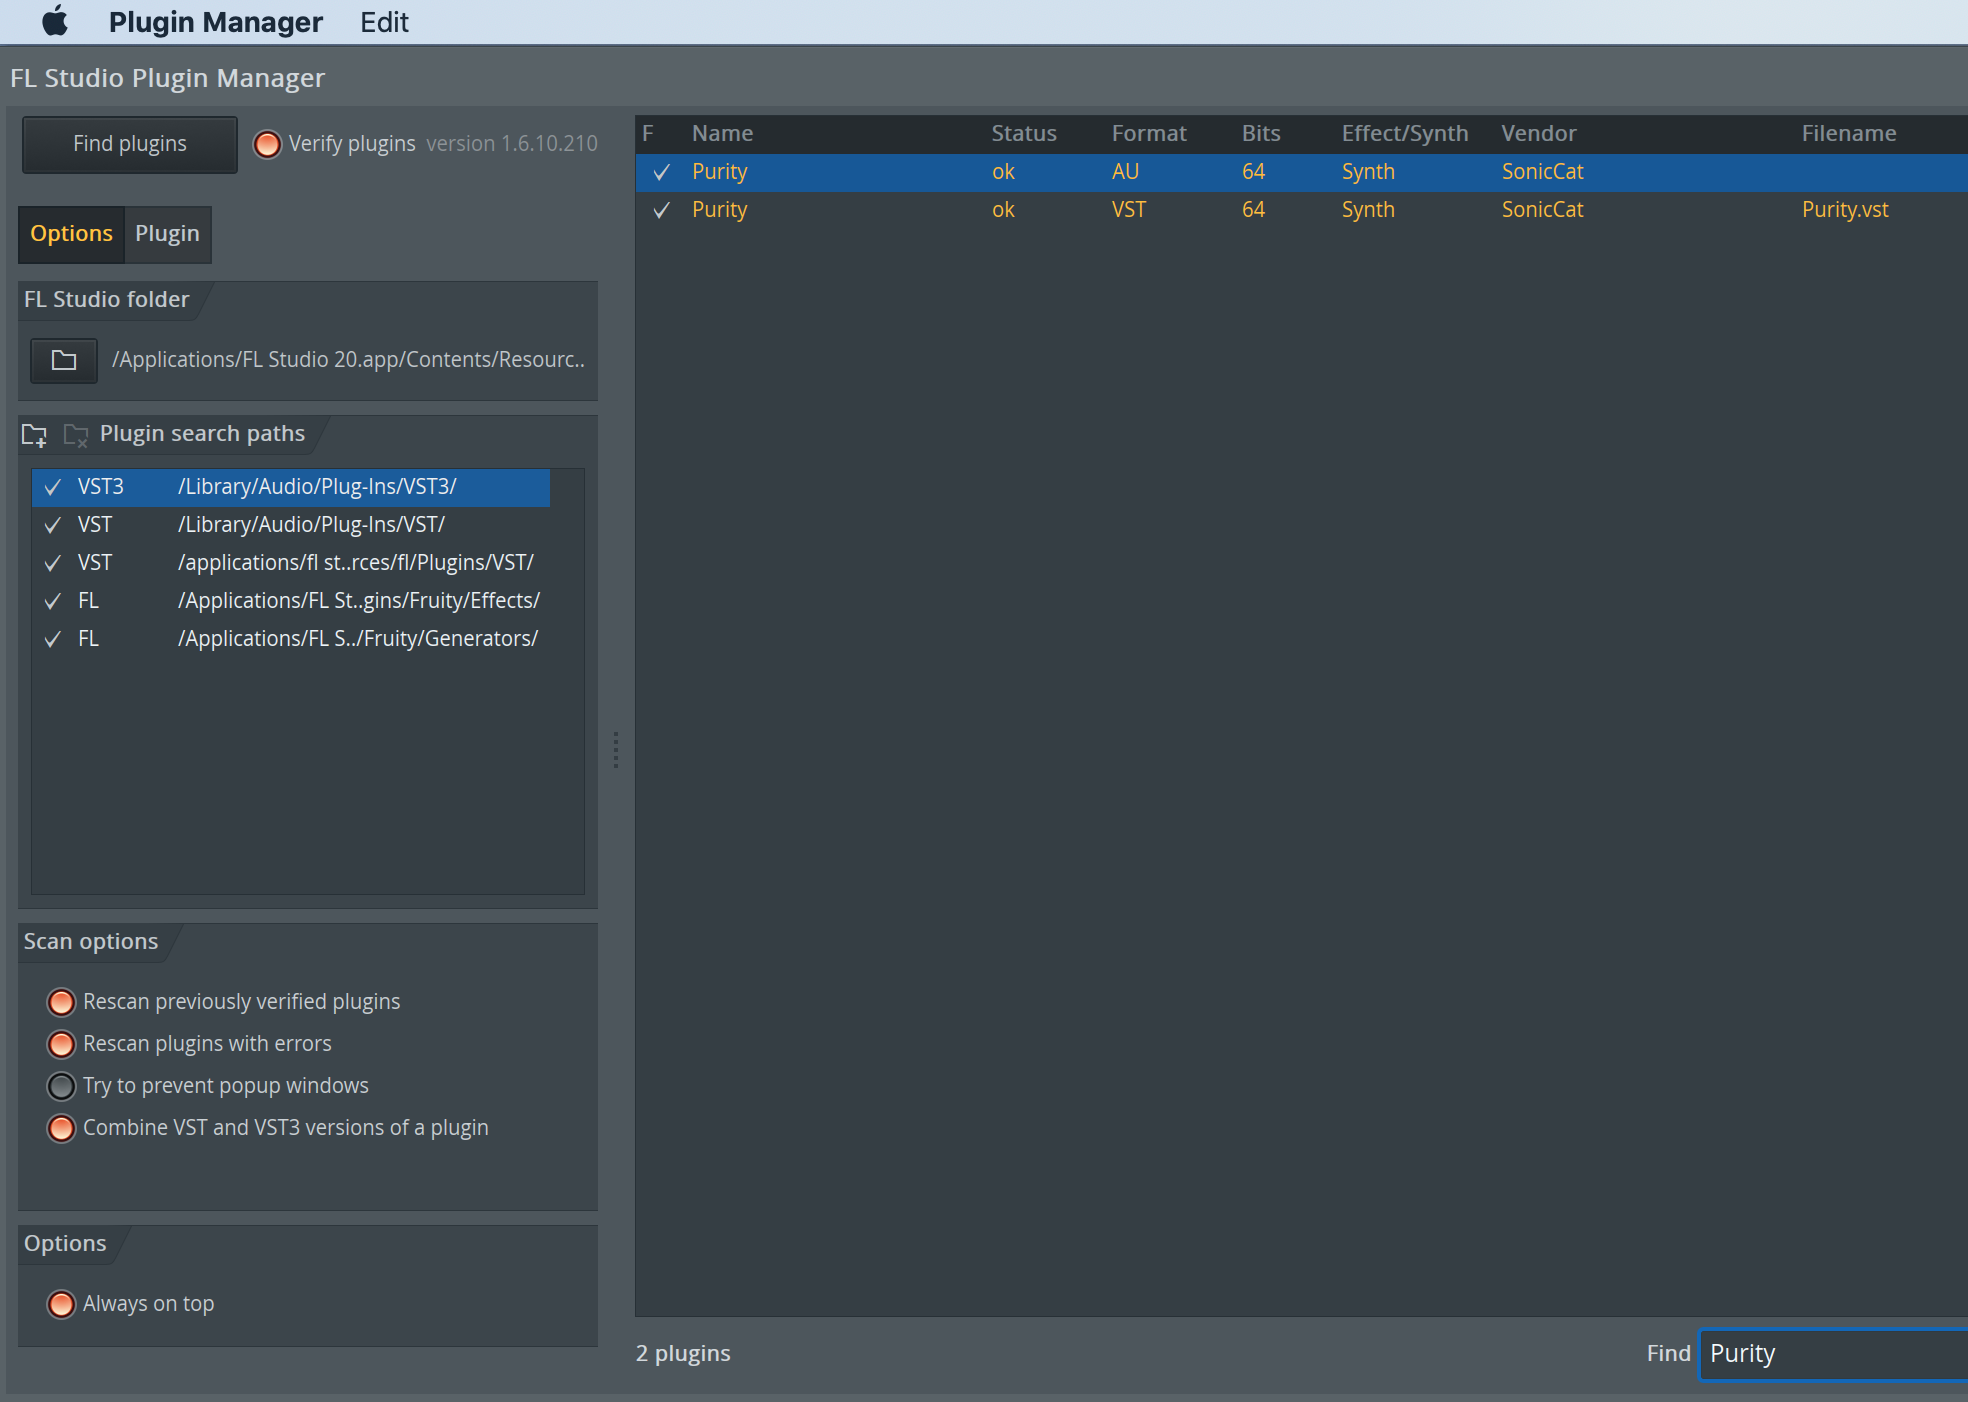The height and width of the screenshot is (1402, 1968).
Task: Click the Find search field containing Purity
Action: pyautogui.click(x=1834, y=1354)
